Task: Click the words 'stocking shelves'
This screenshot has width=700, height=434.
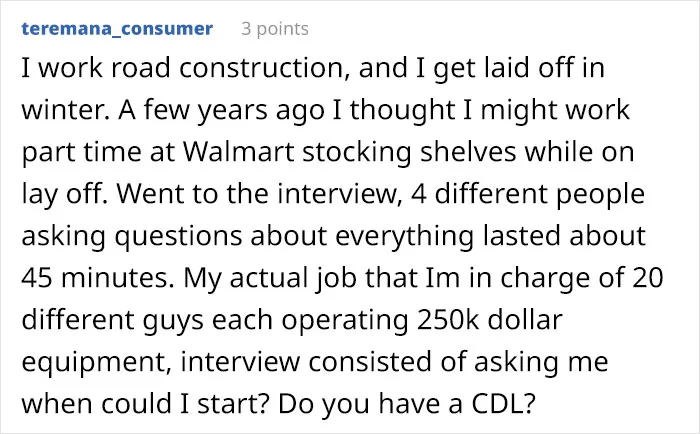Action: point(409,151)
